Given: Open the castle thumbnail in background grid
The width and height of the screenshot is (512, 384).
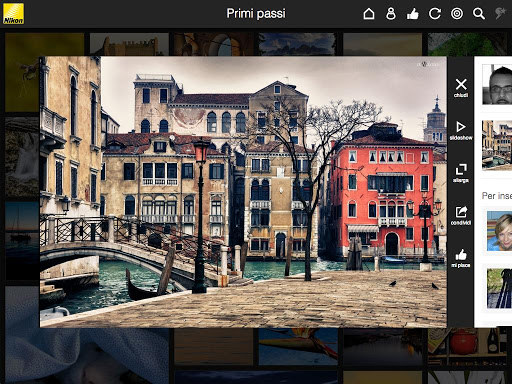Looking at the screenshot, I should tap(129, 44).
